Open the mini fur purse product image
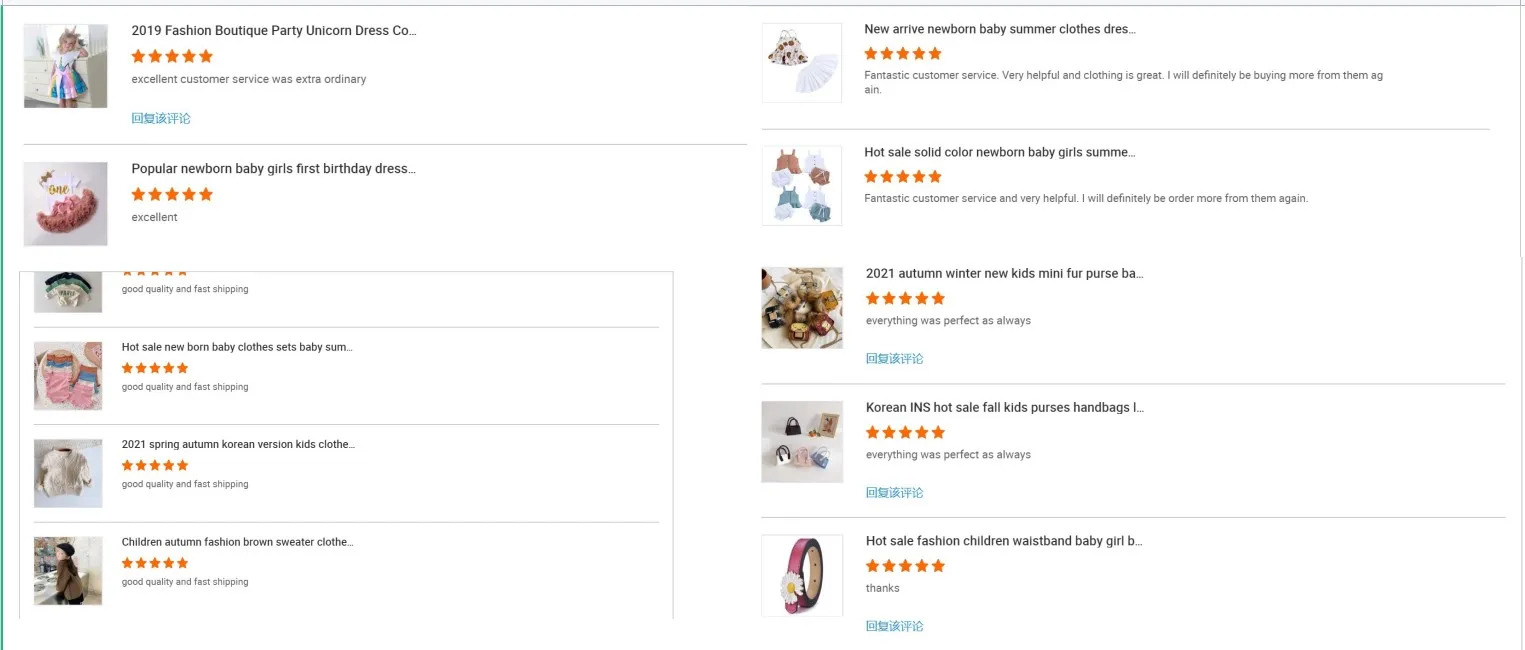The height and width of the screenshot is (650, 1525). (801, 307)
